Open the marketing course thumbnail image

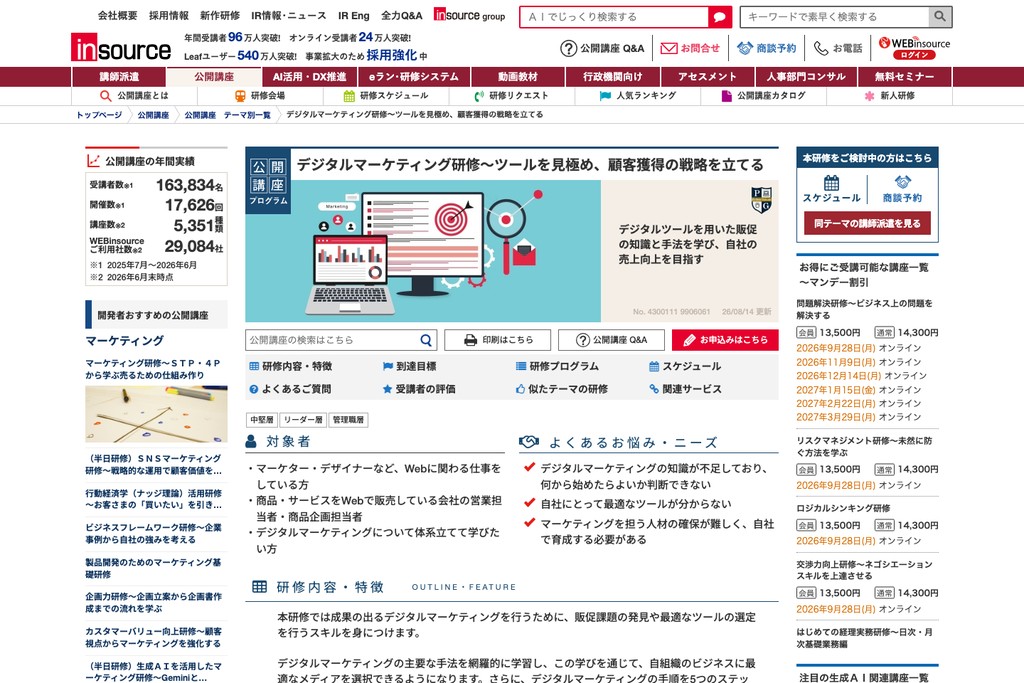(157, 414)
